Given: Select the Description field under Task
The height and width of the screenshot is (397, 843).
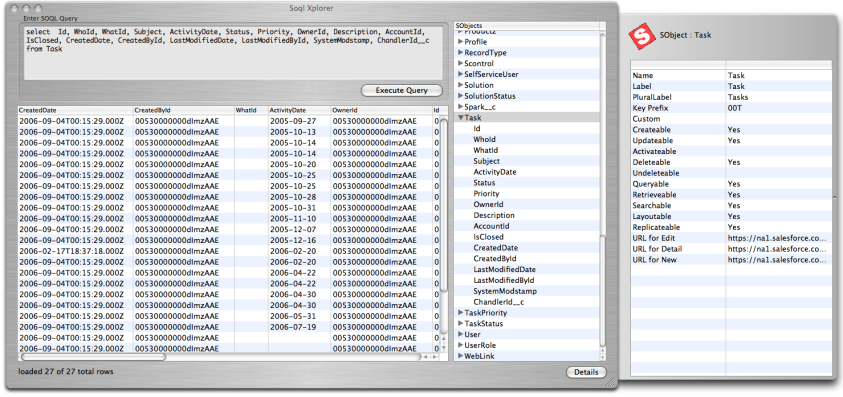Looking at the screenshot, I should pyautogui.click(x=494, y=215).
